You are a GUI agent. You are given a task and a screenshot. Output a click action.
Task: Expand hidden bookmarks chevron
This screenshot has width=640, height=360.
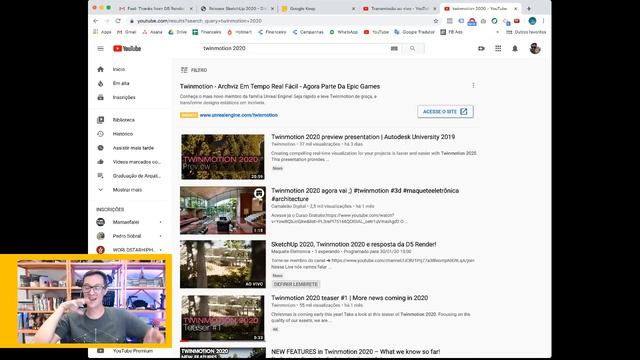pyautogui.click(x=497, y=32)
